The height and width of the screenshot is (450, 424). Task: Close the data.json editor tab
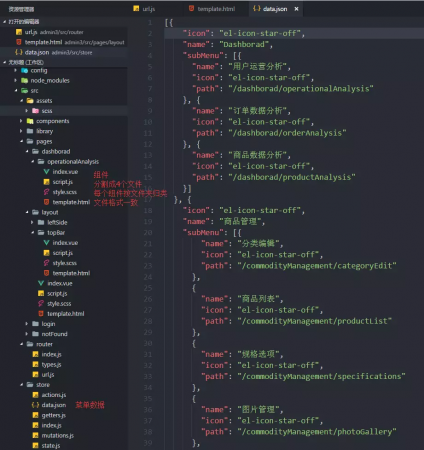pyautogui.click(x=296, y=9)
